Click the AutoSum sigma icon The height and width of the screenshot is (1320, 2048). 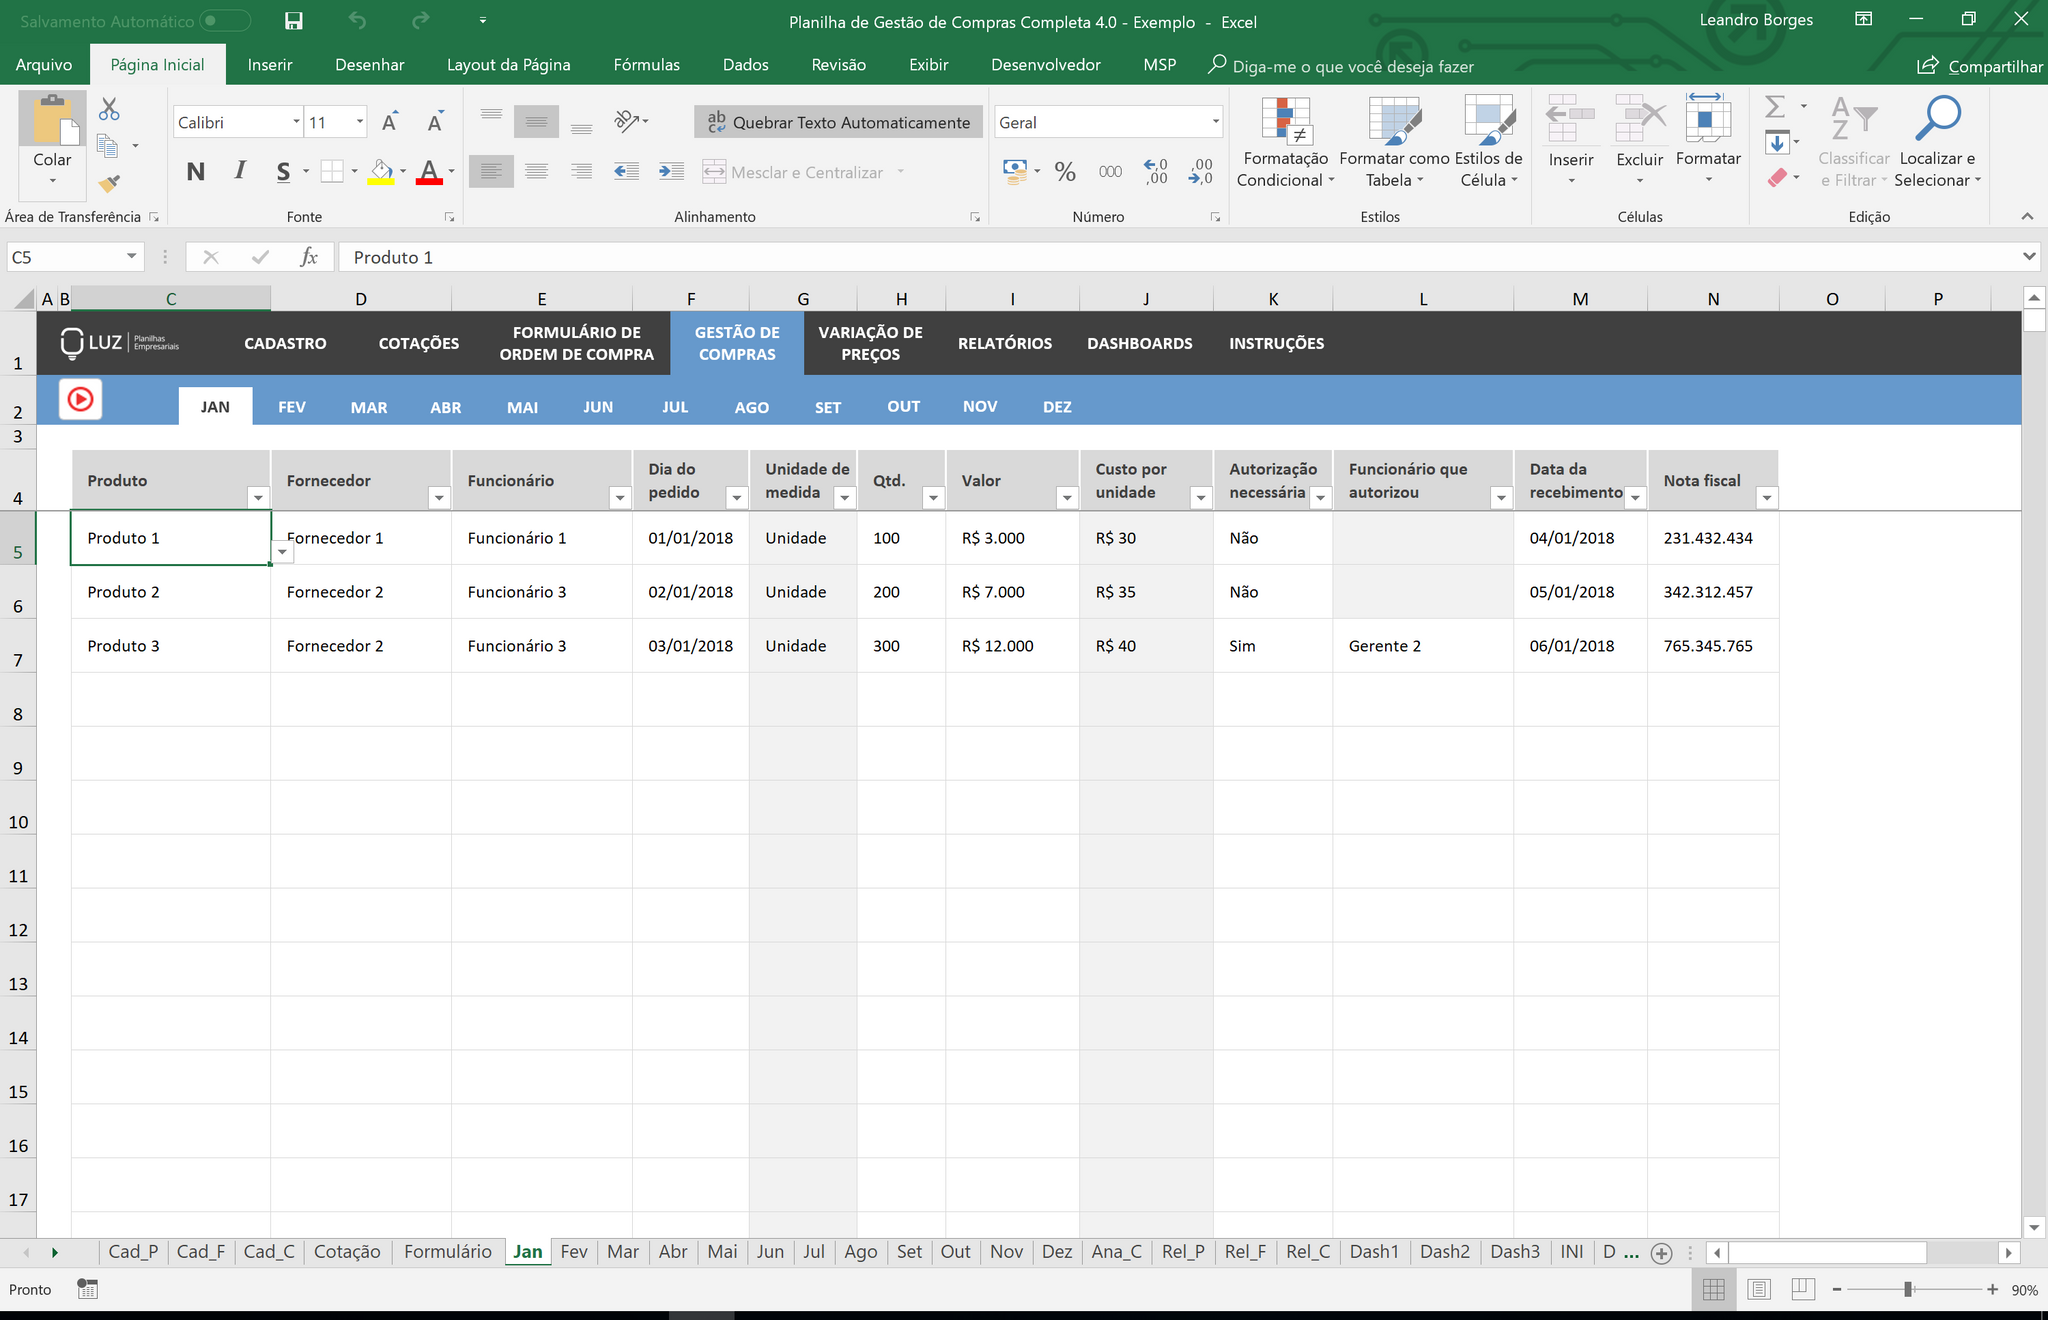1775,107
